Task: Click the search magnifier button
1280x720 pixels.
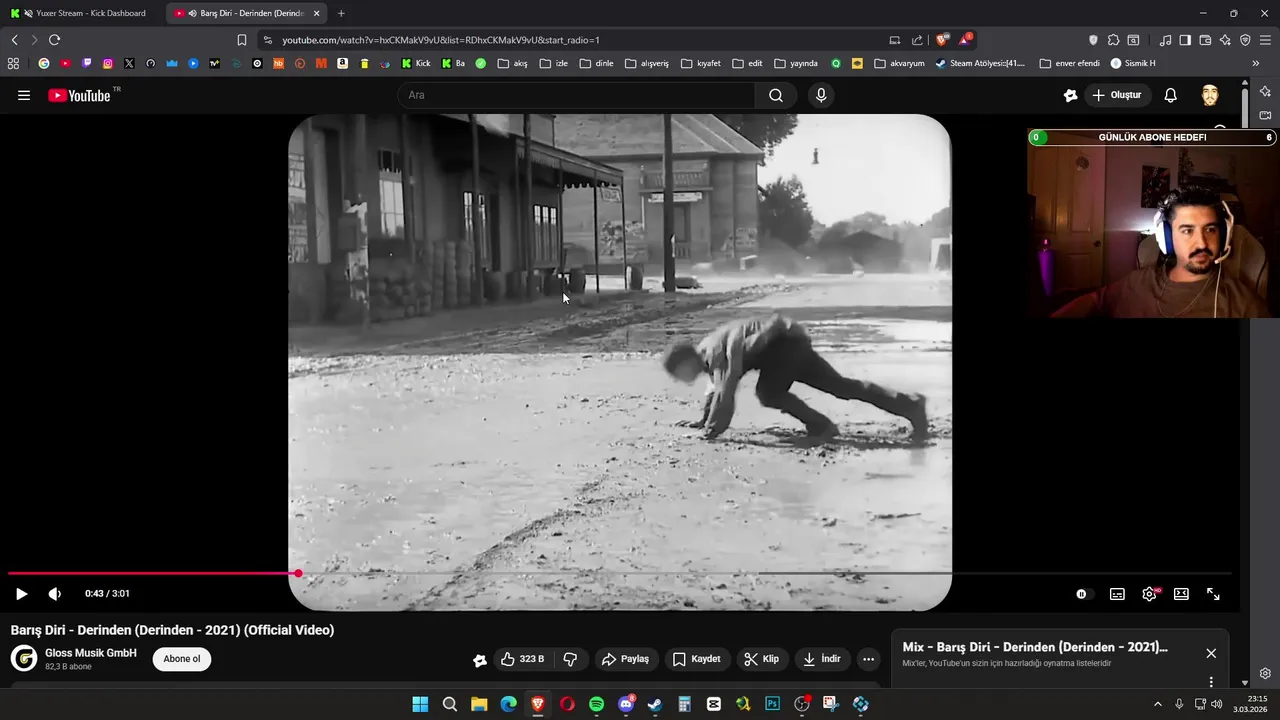Action: click(776, 95)
